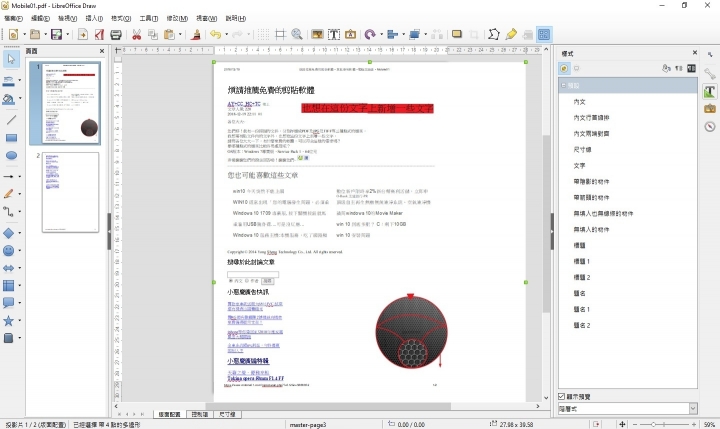The width and height of the screenshot is (720, 429).
Task: Click the Undo arrow icon
Action: (x=215, y=34)
